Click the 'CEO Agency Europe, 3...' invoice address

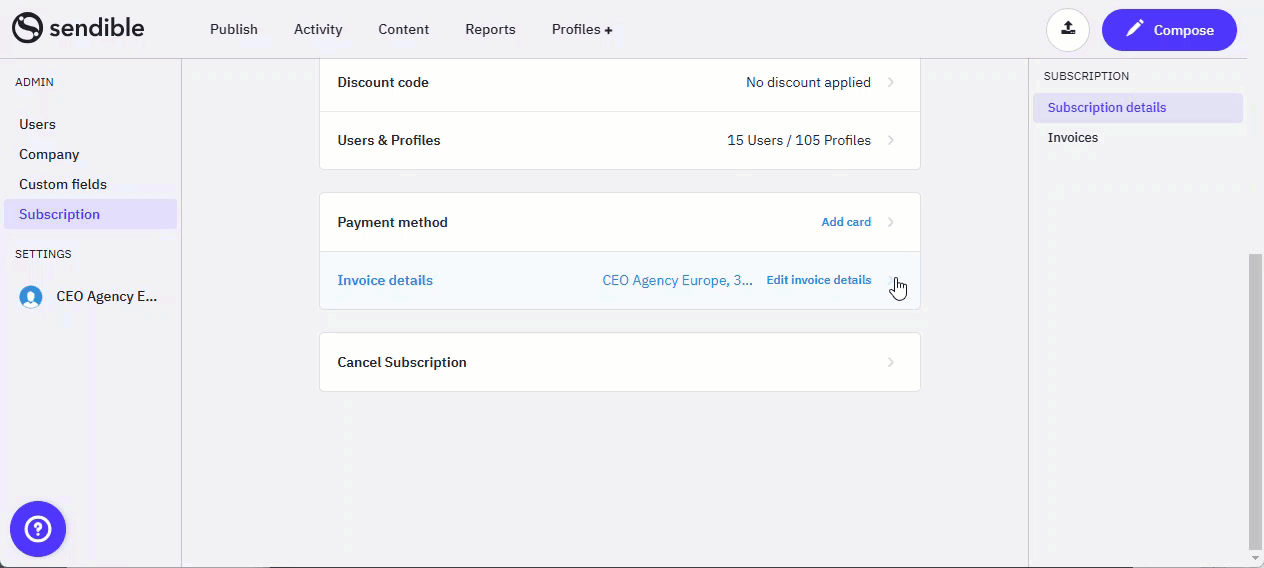(678, 280)
